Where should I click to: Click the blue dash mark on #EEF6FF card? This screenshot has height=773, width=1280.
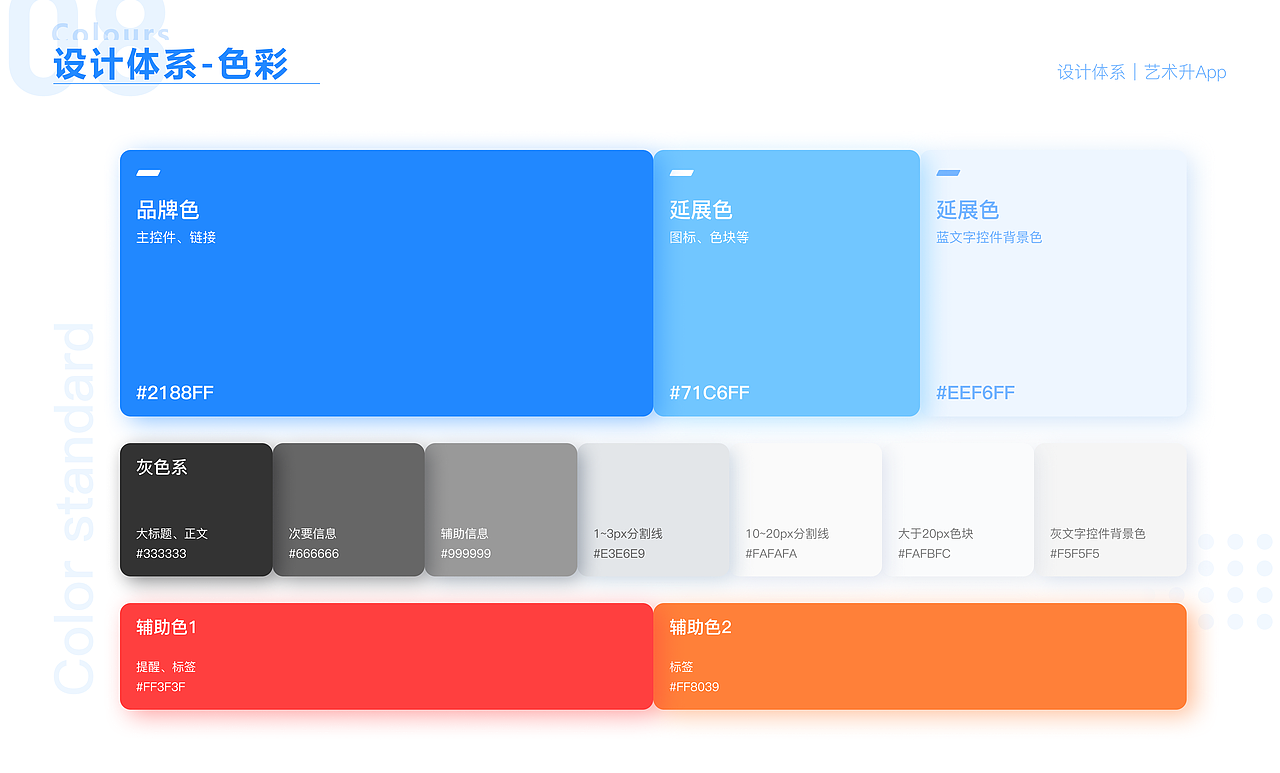948,173
